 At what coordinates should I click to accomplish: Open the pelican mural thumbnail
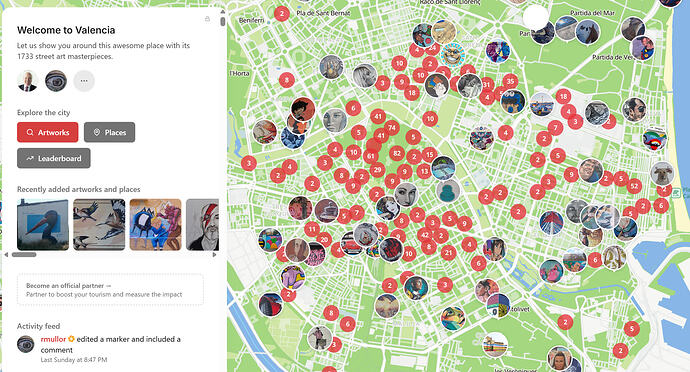43,225
